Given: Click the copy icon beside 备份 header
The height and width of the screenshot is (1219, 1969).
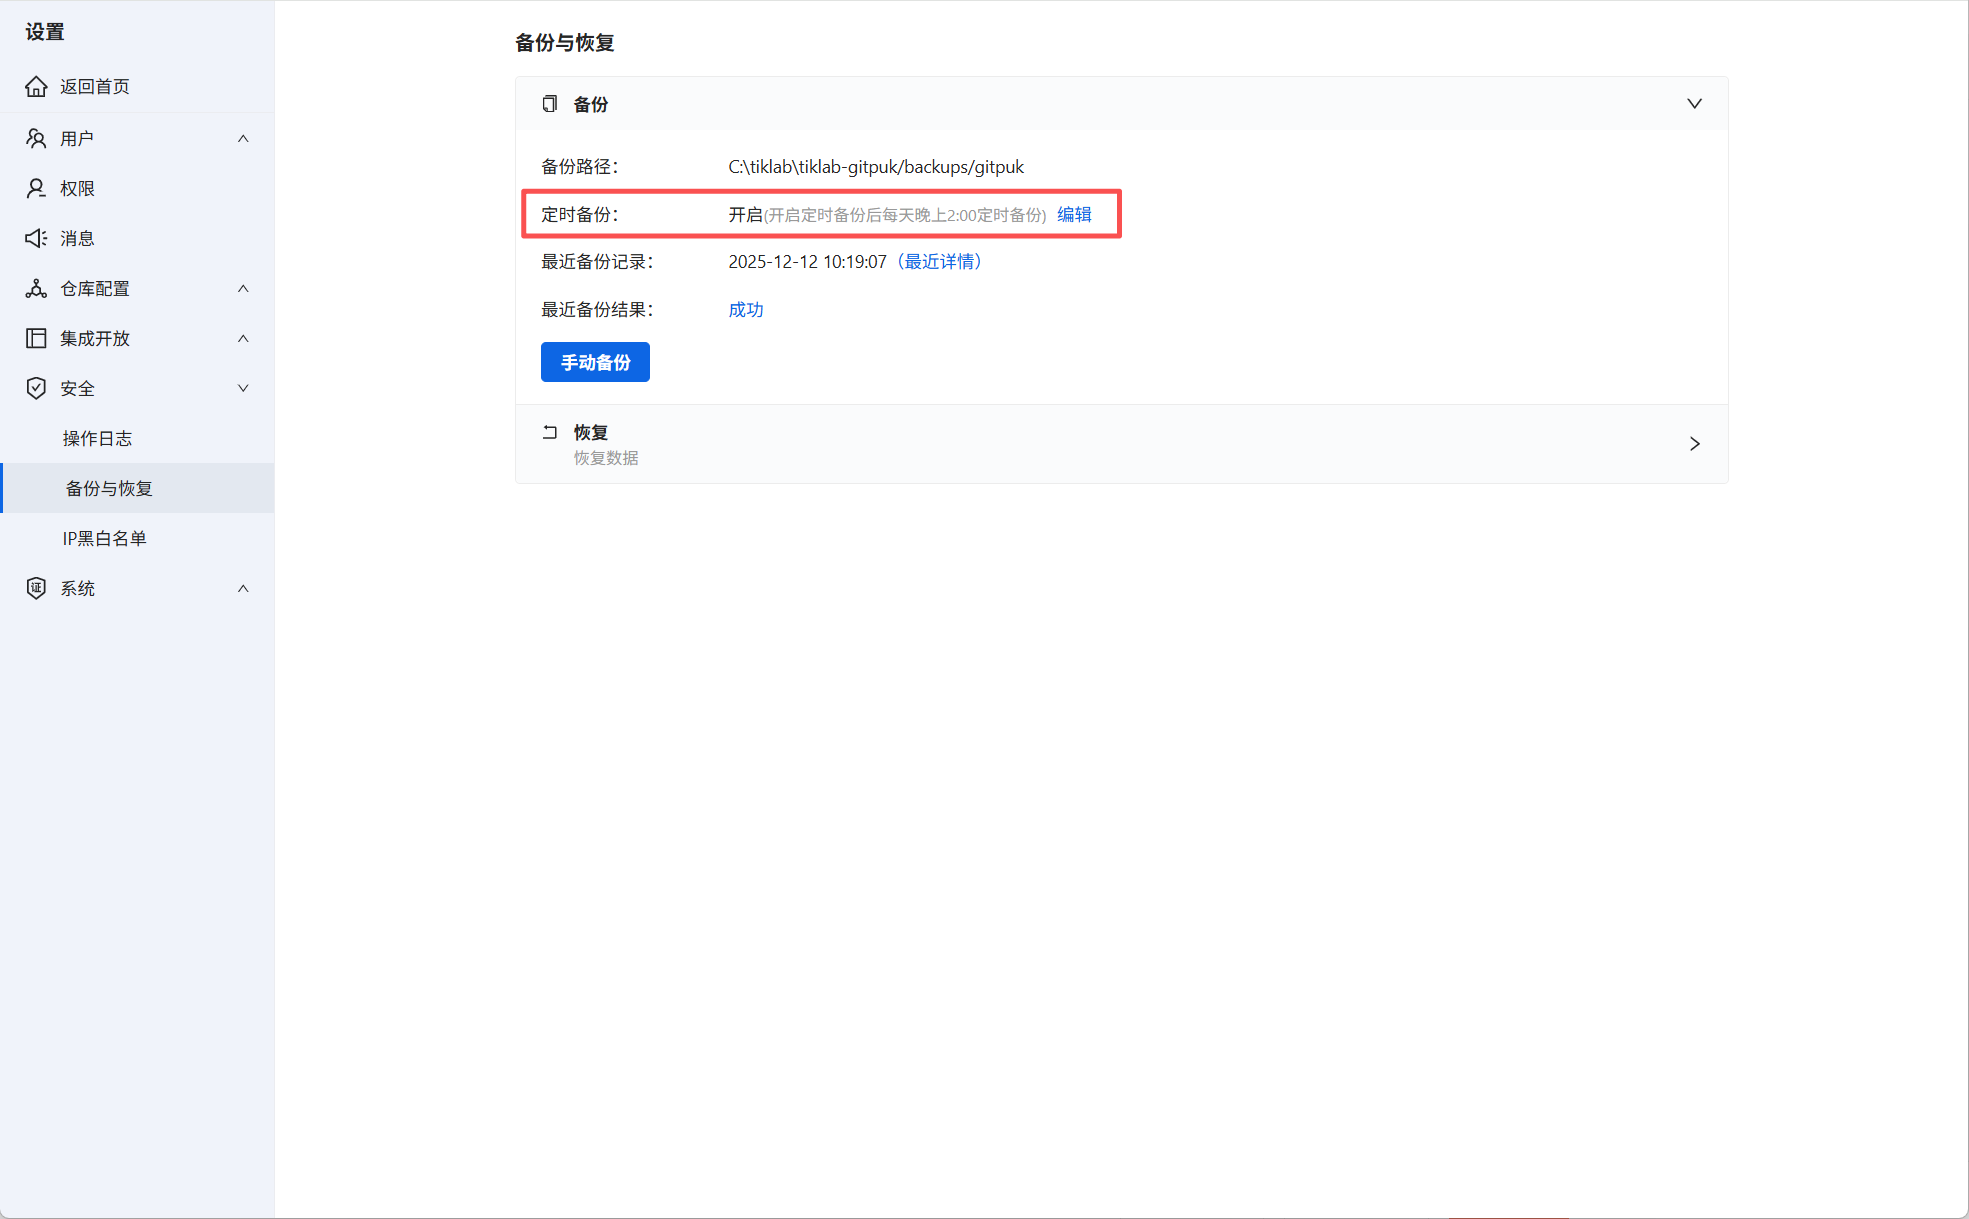Looking at the screenshot, I should 549,104.
